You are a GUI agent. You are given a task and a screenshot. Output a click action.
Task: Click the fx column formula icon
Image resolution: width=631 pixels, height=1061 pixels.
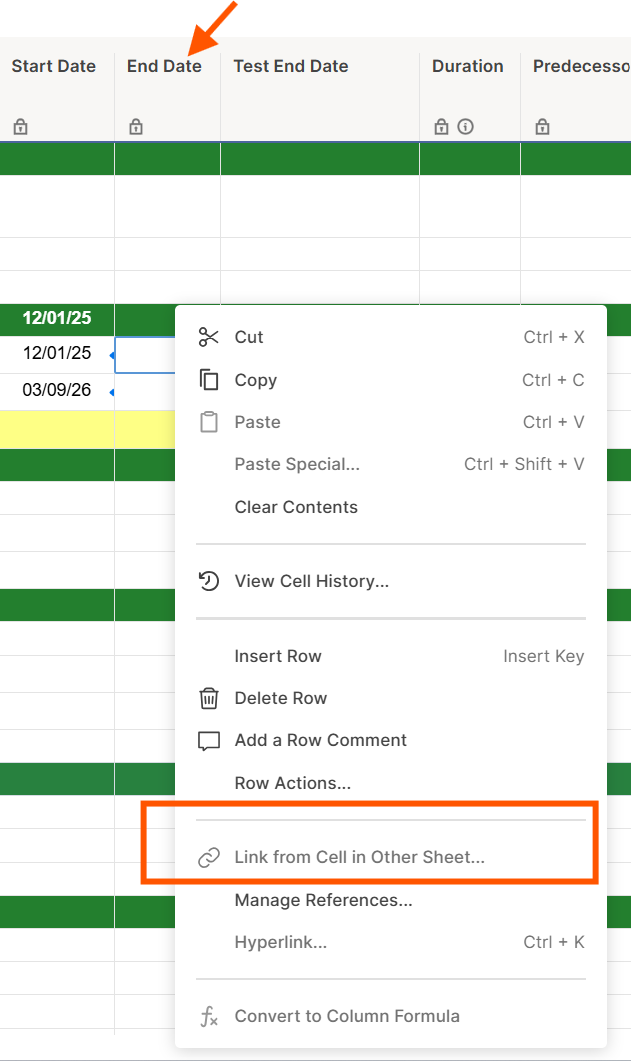(x=209, y=1017)
